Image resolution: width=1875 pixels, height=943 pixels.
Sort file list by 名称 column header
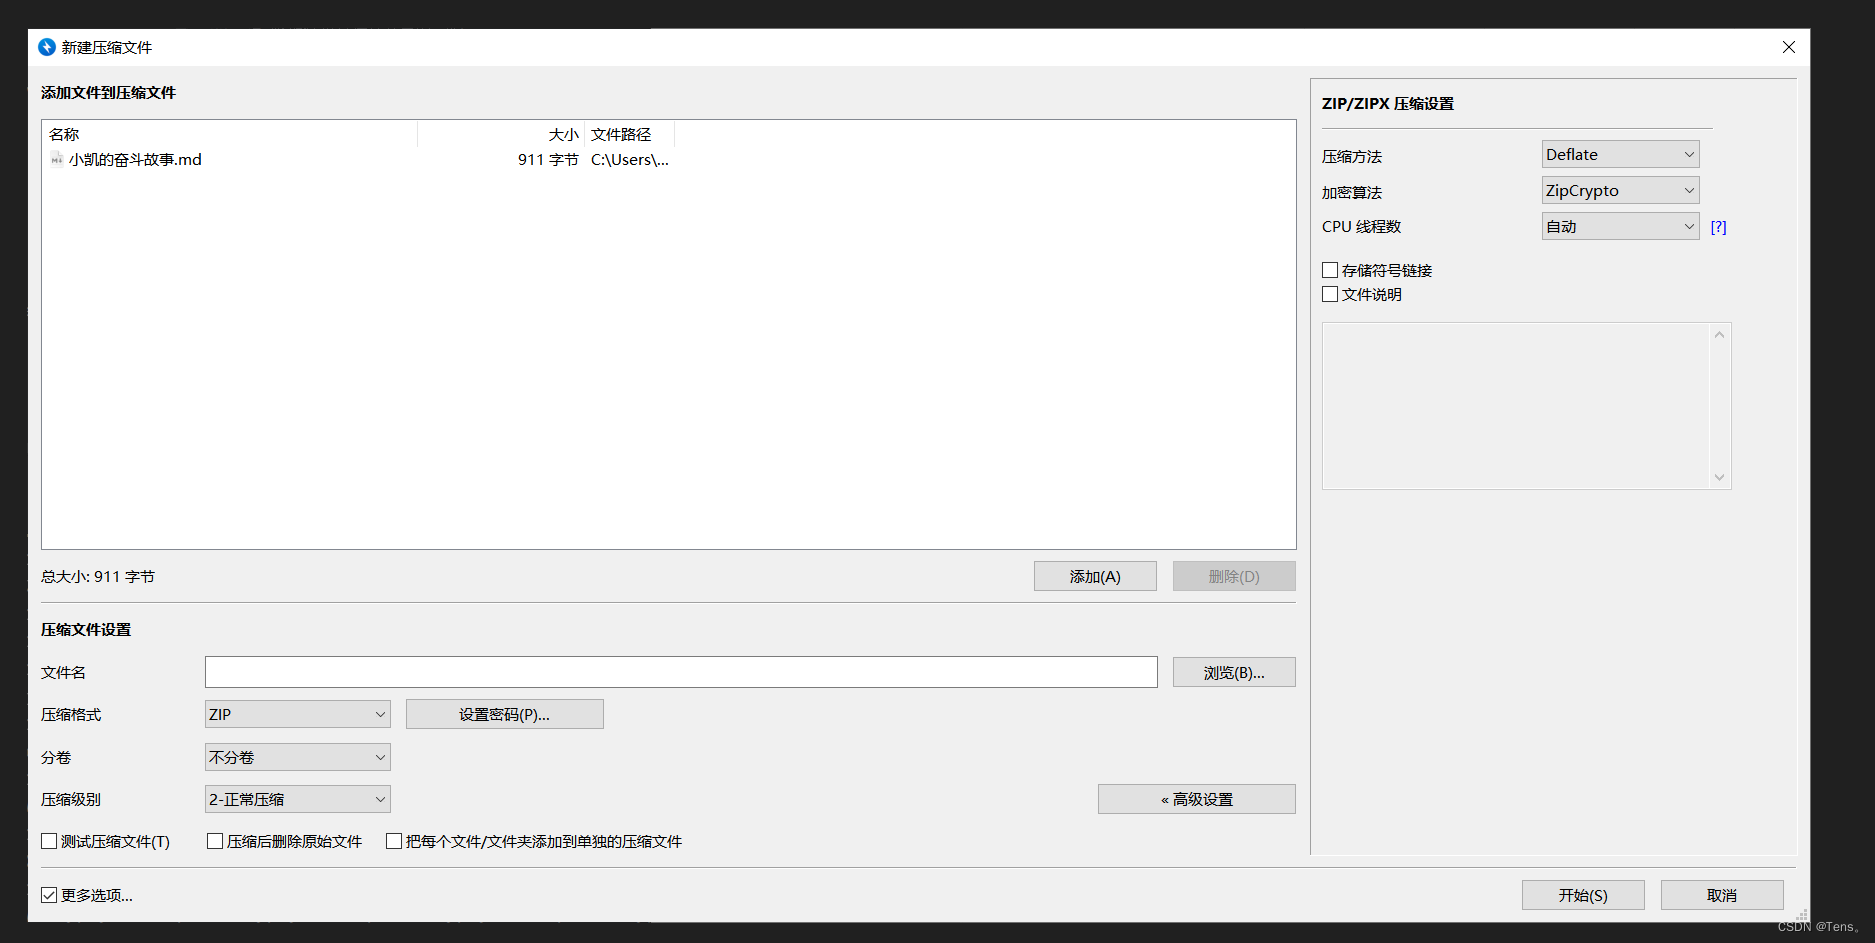(230, 134)
